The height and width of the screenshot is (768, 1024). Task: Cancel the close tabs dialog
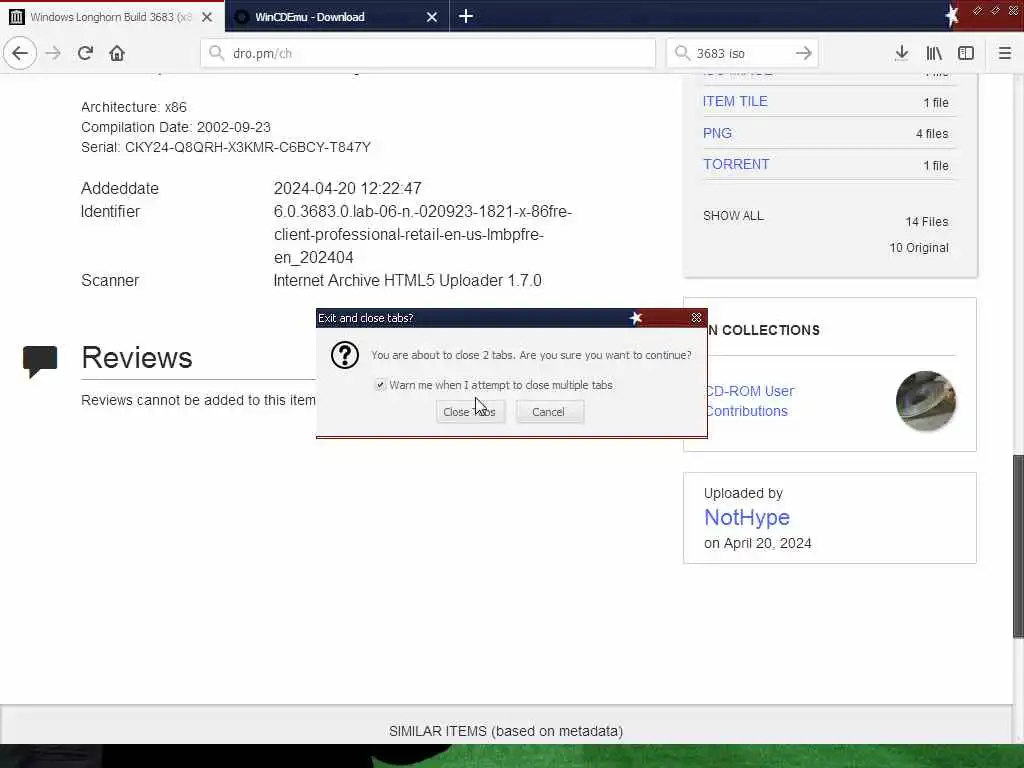click(549, 412)
